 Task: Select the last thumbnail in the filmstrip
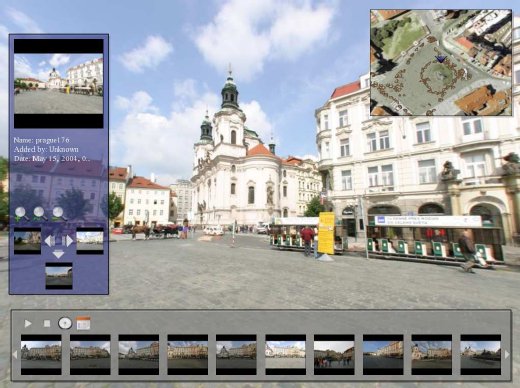tap(481, 355)
